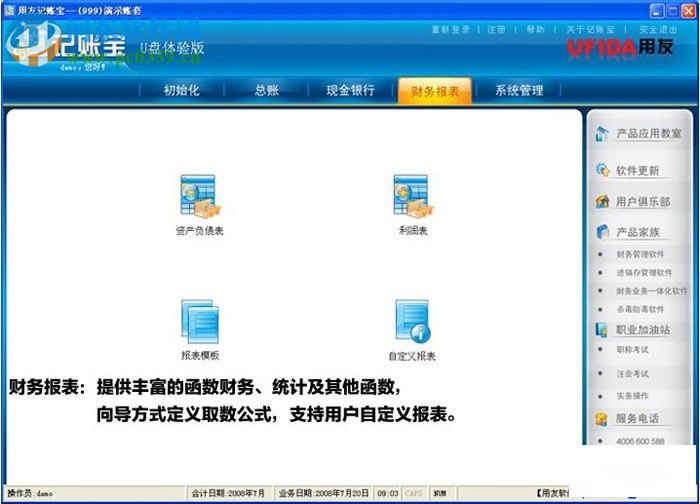Open the 产品家族 heading link
The image size is (700, 504).
point(638,232)
